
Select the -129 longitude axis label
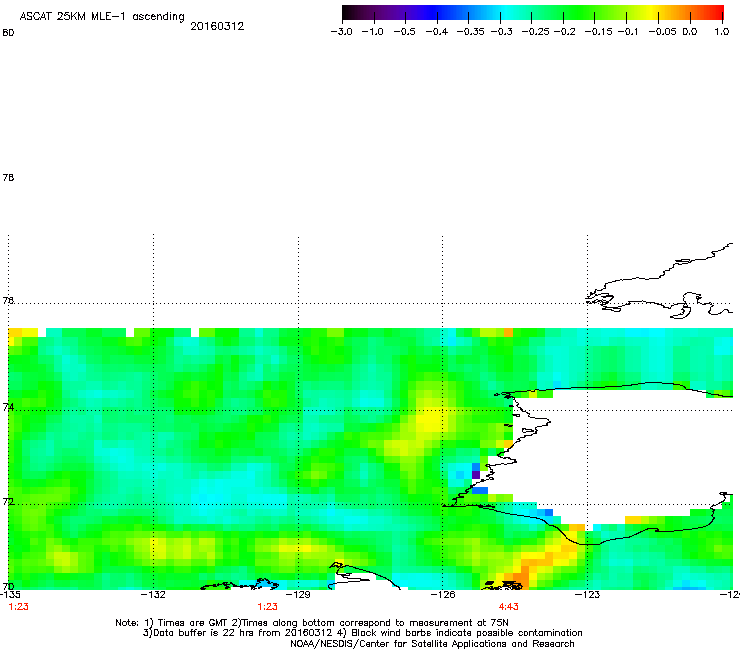coord(298,594)
